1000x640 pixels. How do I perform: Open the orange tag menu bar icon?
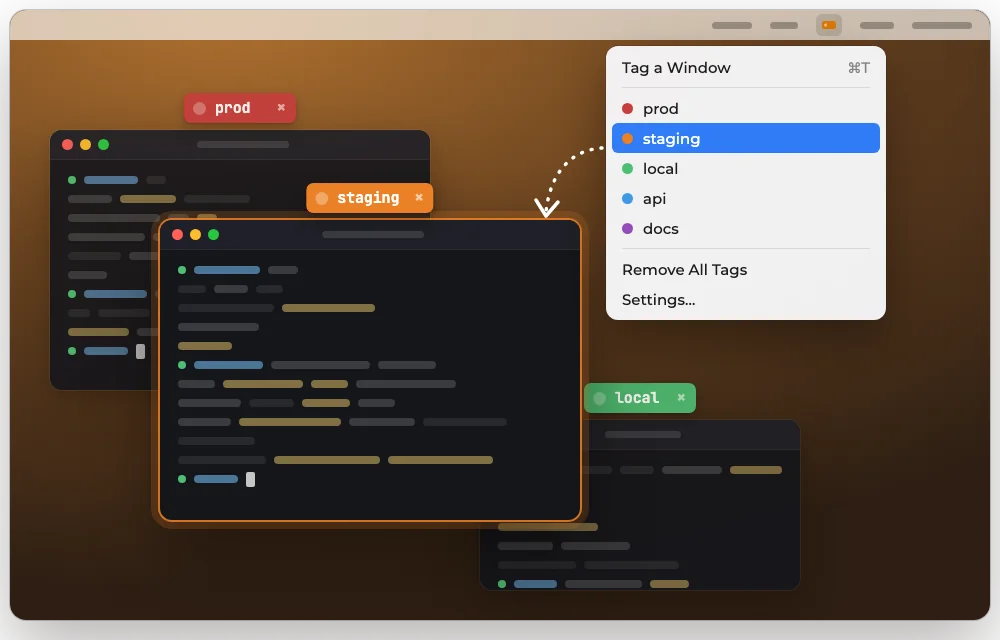point(828,25)
